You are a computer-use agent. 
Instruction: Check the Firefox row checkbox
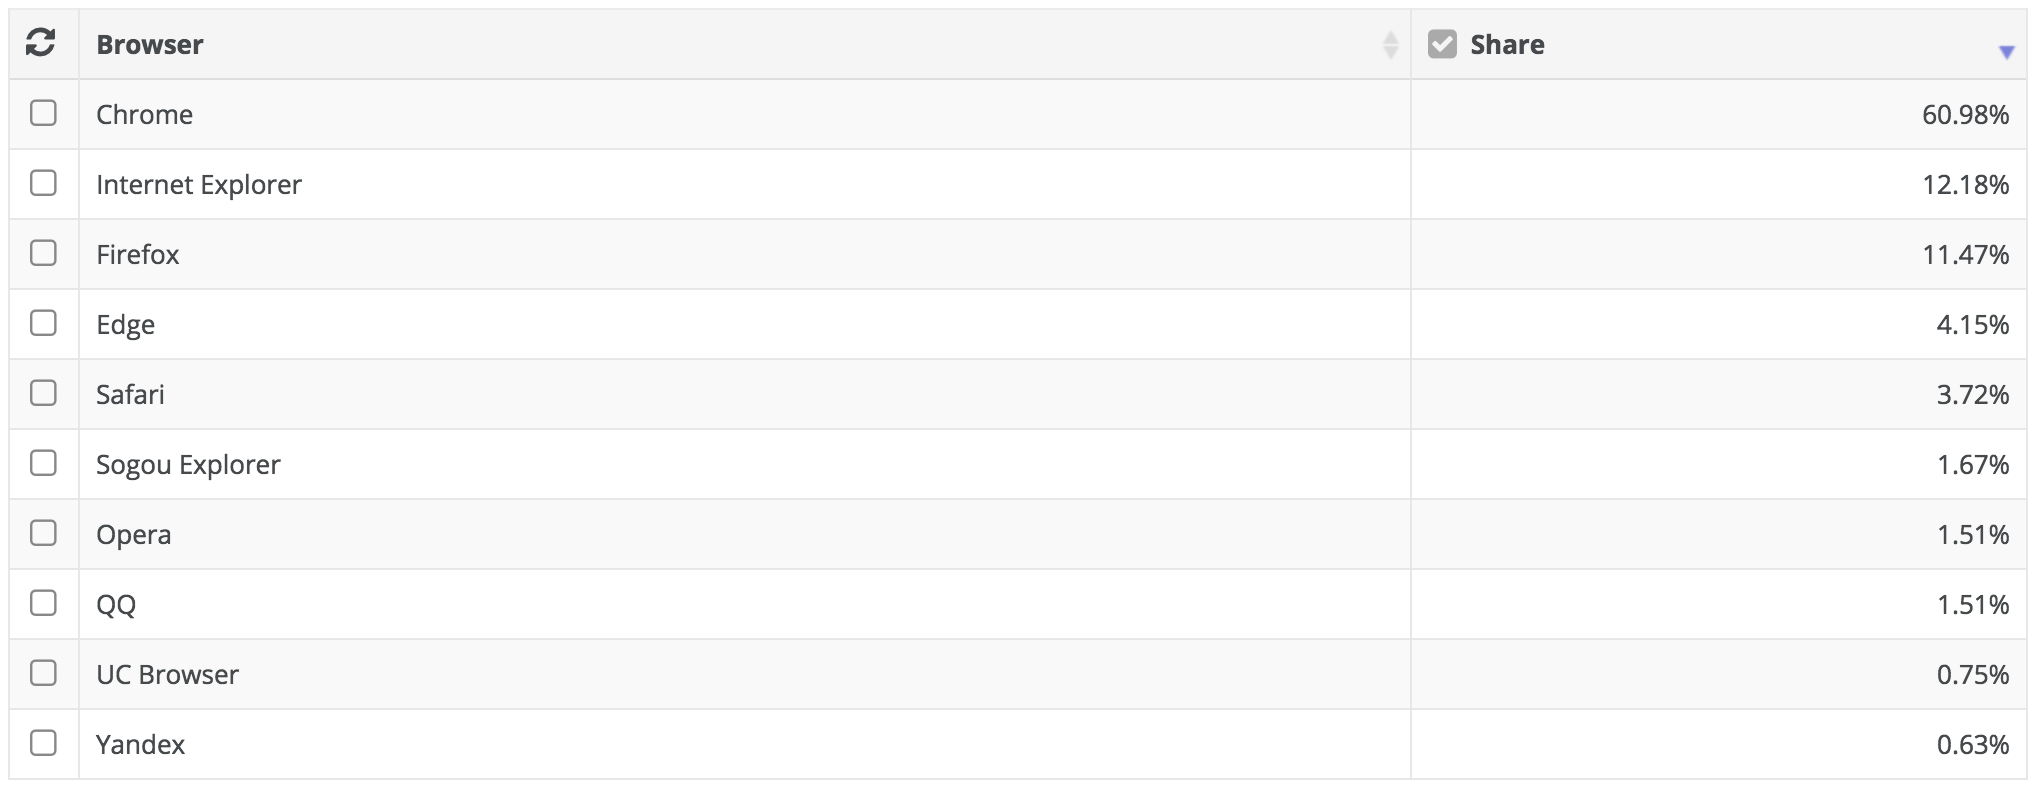43,253
